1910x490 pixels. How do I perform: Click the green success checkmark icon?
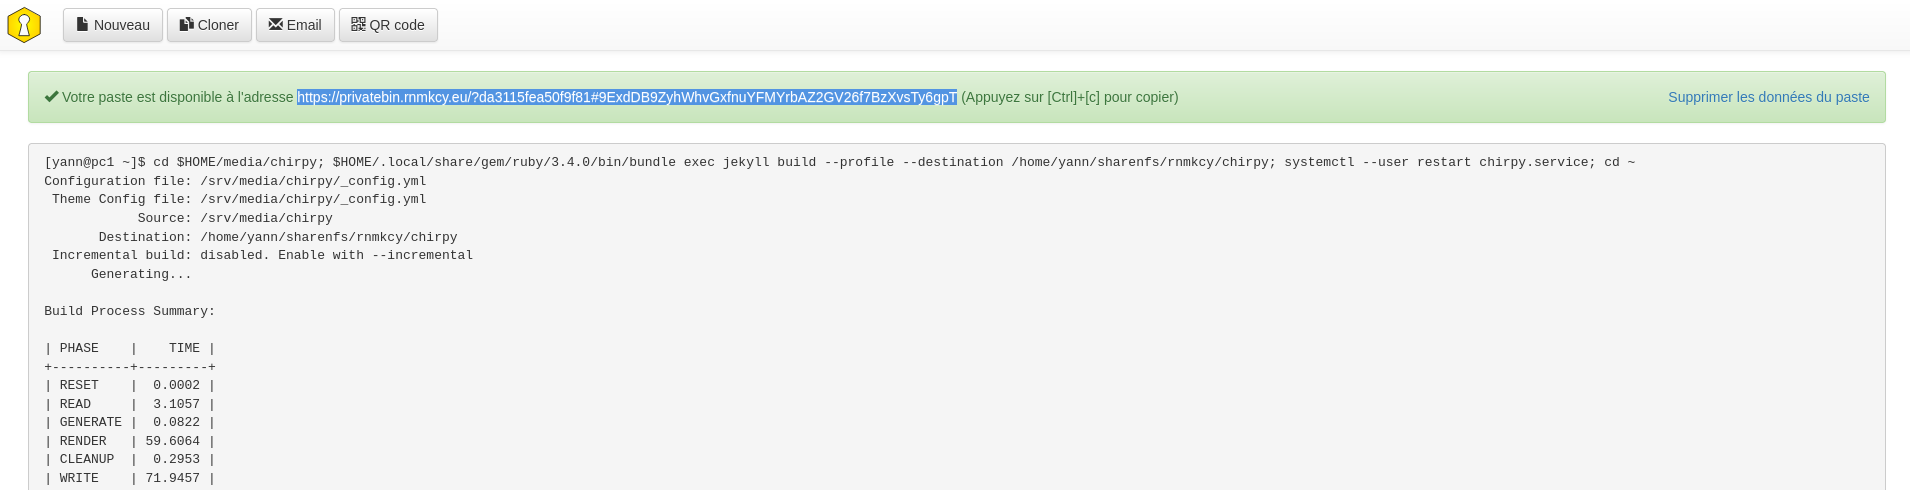pos(51,97)
